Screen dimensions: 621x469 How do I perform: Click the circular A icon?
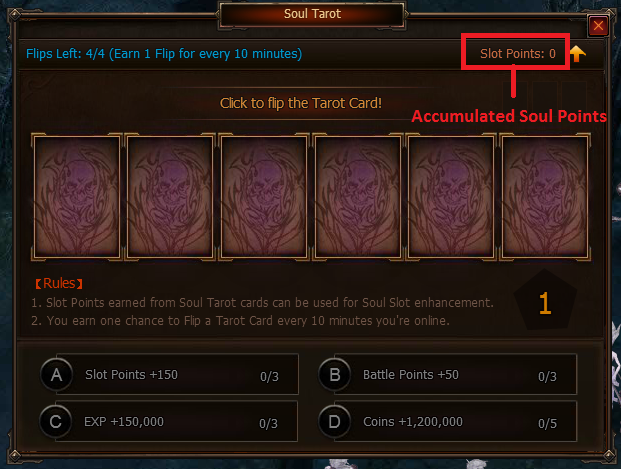(x=57, y=374)
